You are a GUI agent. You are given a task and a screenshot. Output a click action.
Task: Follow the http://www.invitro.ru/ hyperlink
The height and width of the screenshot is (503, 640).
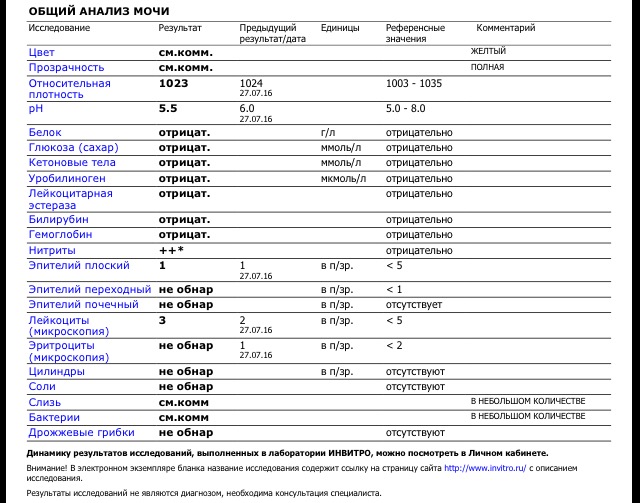click(x=485, y=468)
